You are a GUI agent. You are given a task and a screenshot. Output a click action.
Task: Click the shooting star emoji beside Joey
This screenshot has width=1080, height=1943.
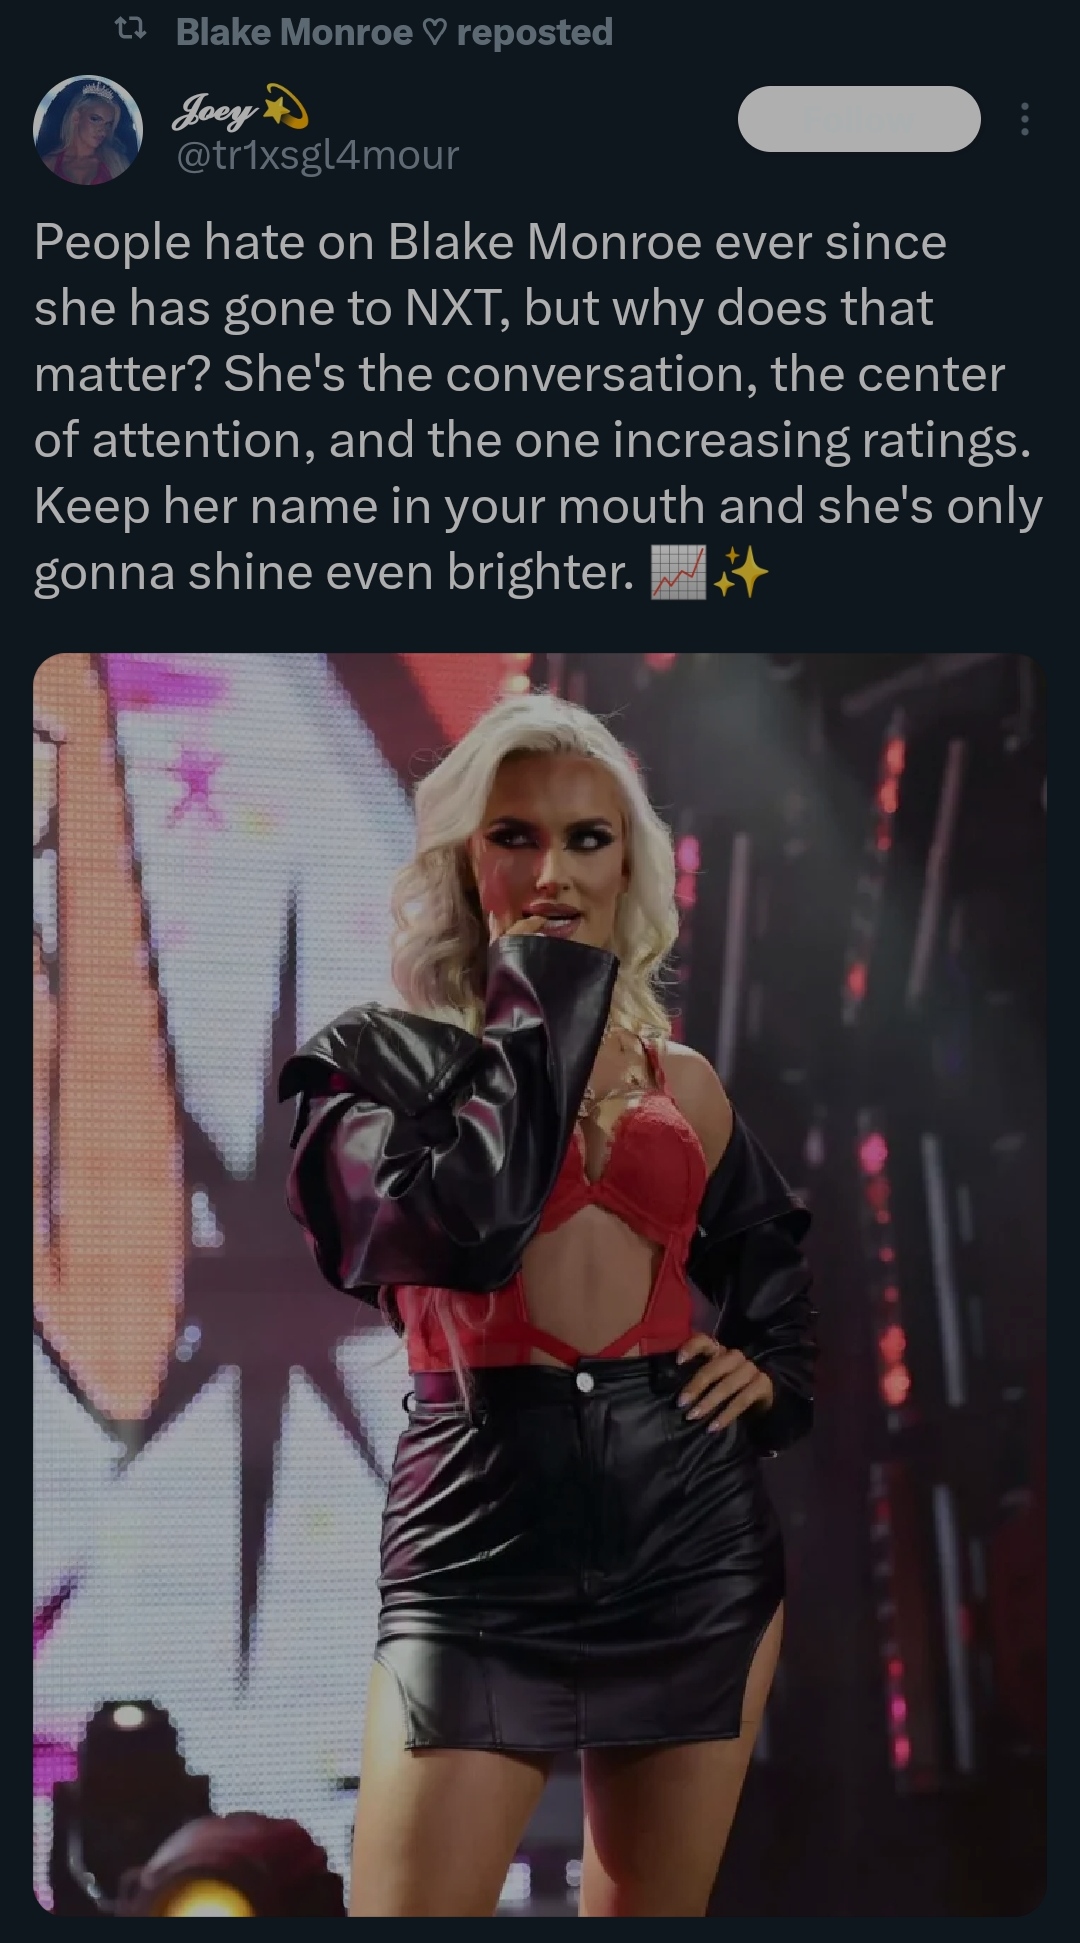pyautogui.click(x=286, y=109)
